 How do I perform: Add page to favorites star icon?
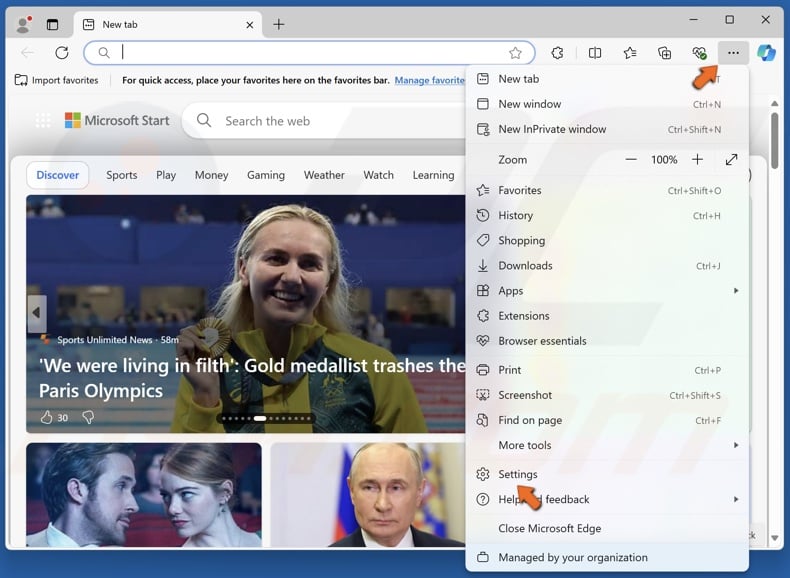(x=515, y=53)
